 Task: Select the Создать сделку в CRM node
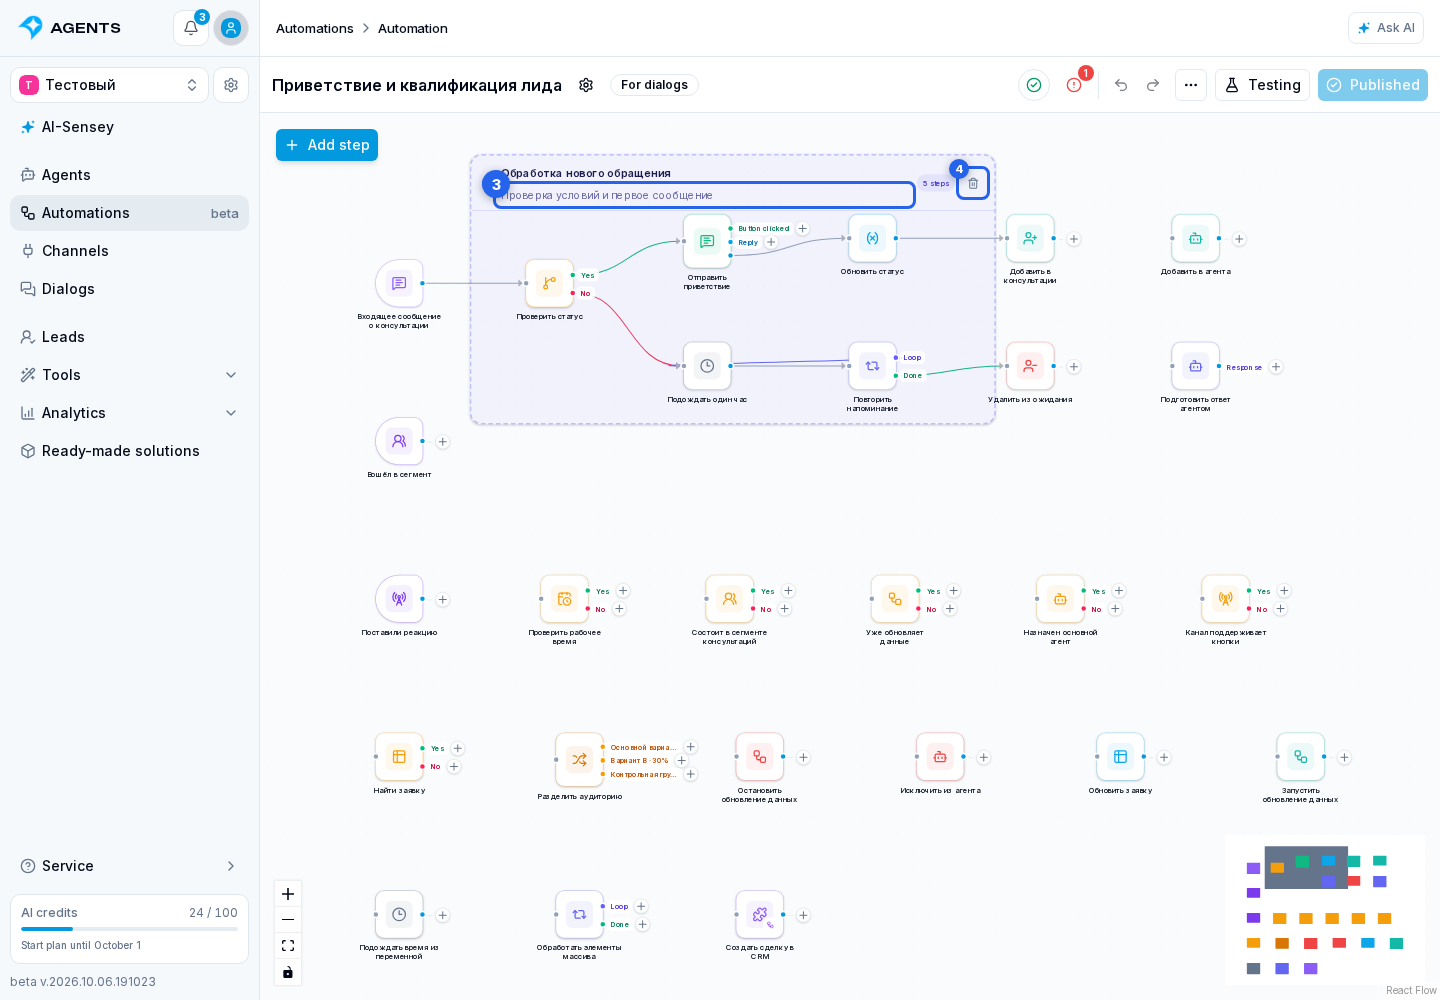760,915
